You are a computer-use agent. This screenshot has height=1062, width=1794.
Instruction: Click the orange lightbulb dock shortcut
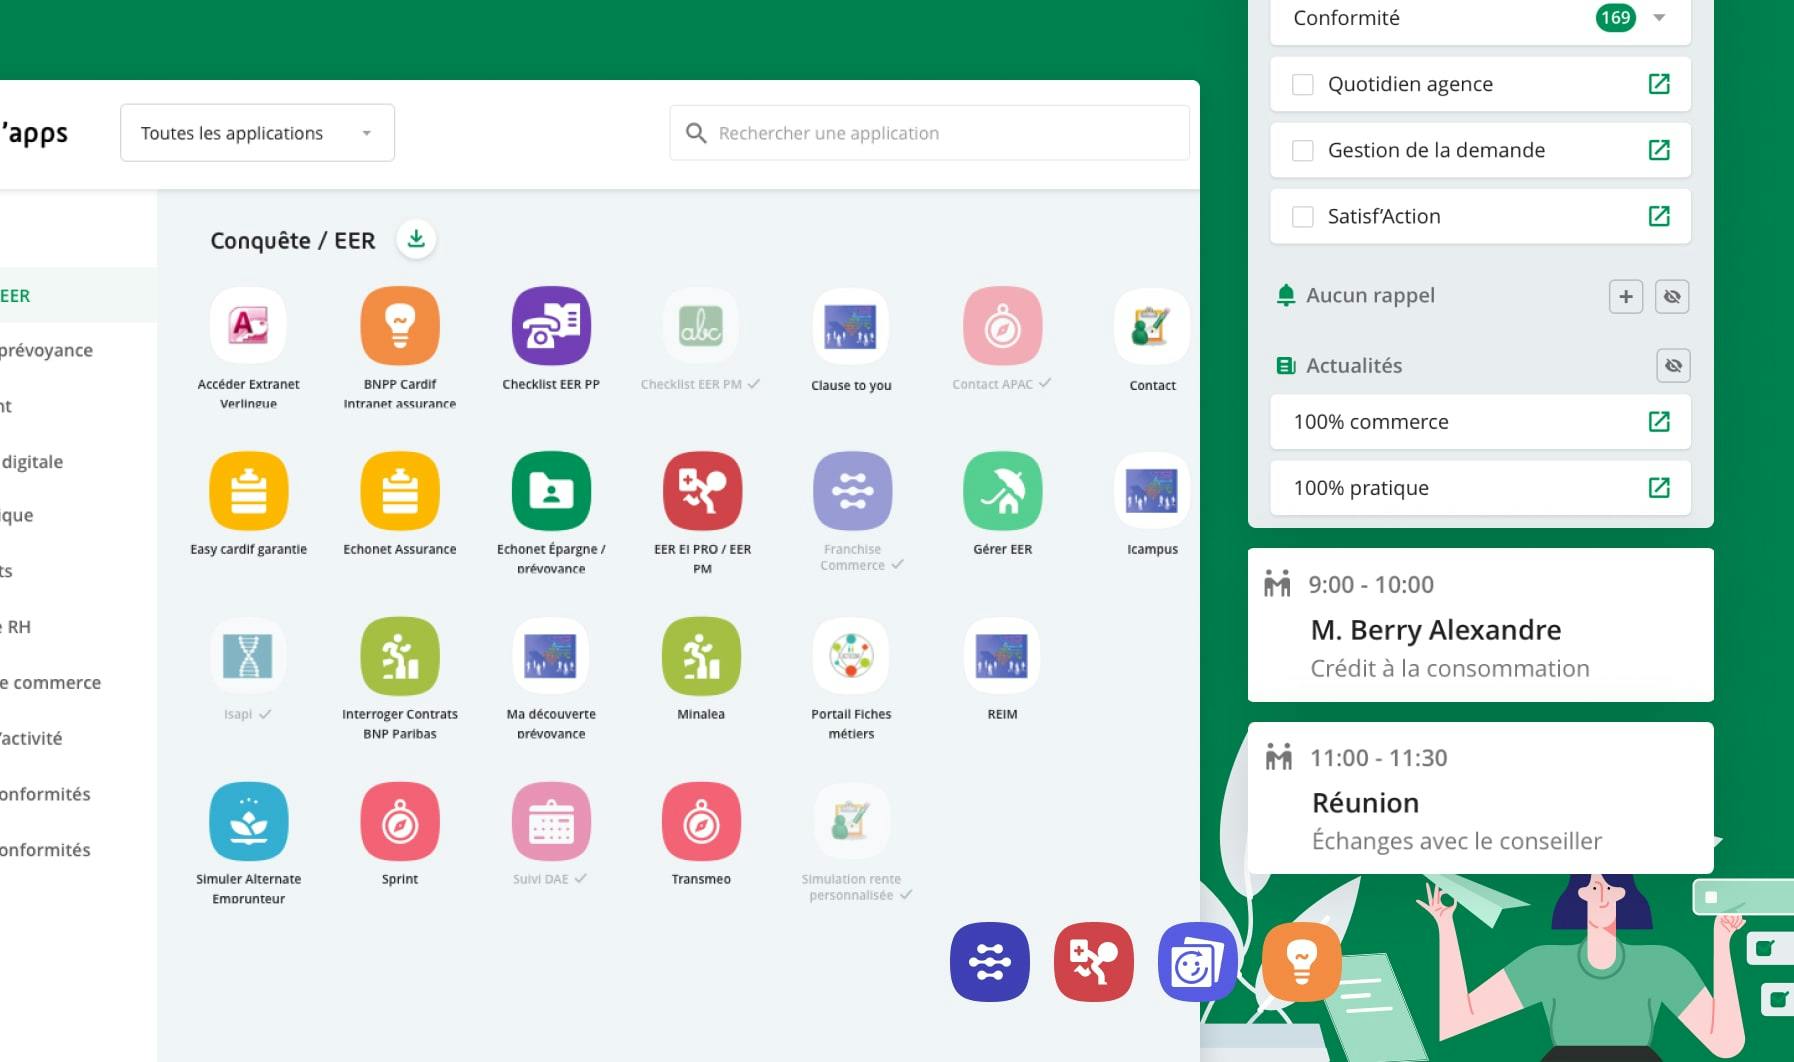click(1301, 962)
